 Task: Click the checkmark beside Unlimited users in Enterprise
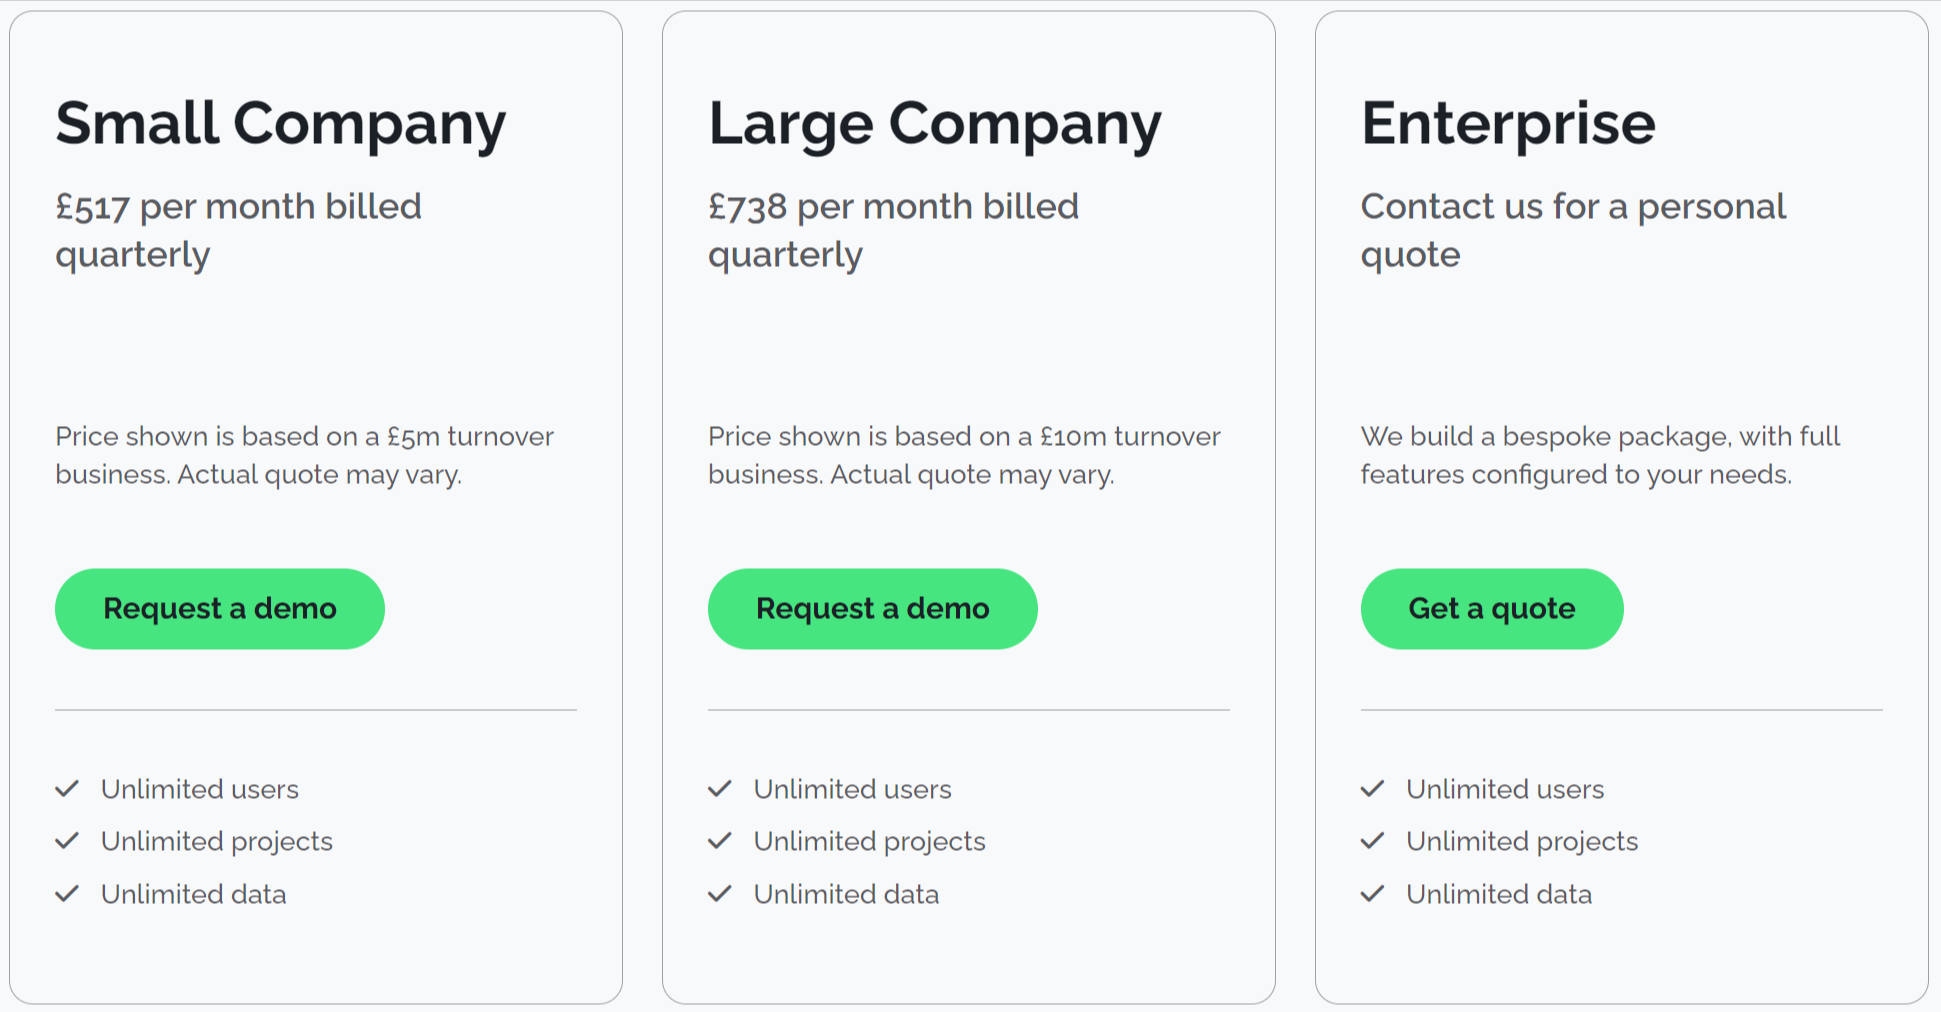pos(1373,789)
